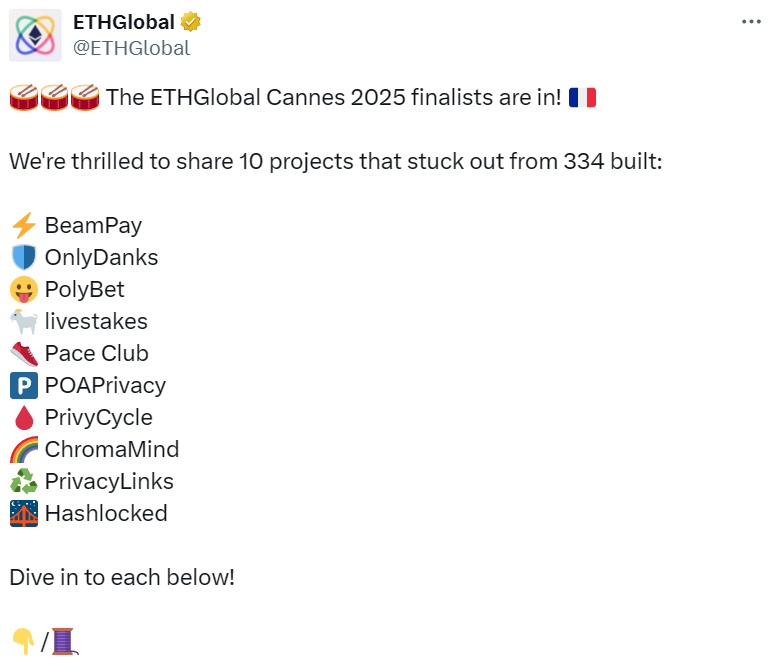Viewport: 771px width, 659px height.
Task: Click the red sneaker beside Pace Club
Action: tap(23, 354)
